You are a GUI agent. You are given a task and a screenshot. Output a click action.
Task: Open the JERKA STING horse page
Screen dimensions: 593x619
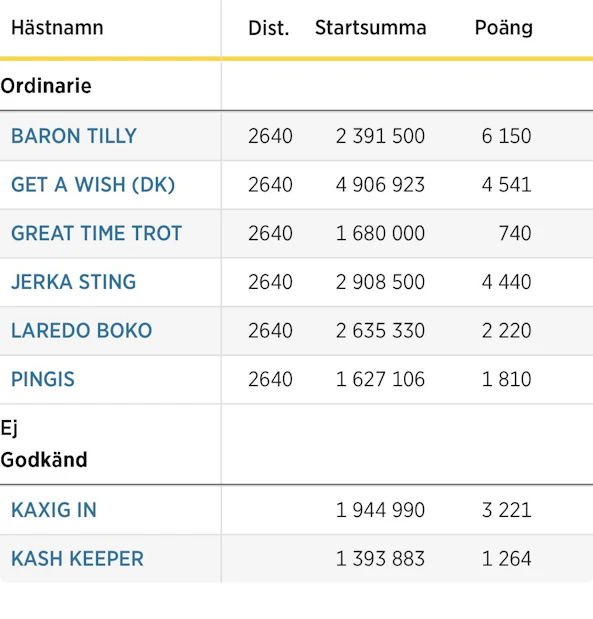(x=73, y=282)
